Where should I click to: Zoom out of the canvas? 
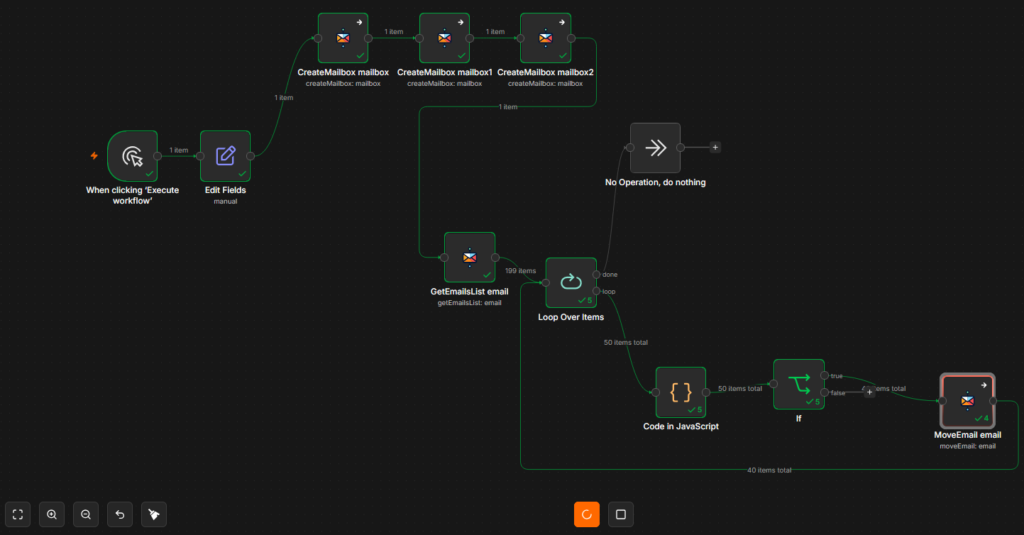pos(86,514)
